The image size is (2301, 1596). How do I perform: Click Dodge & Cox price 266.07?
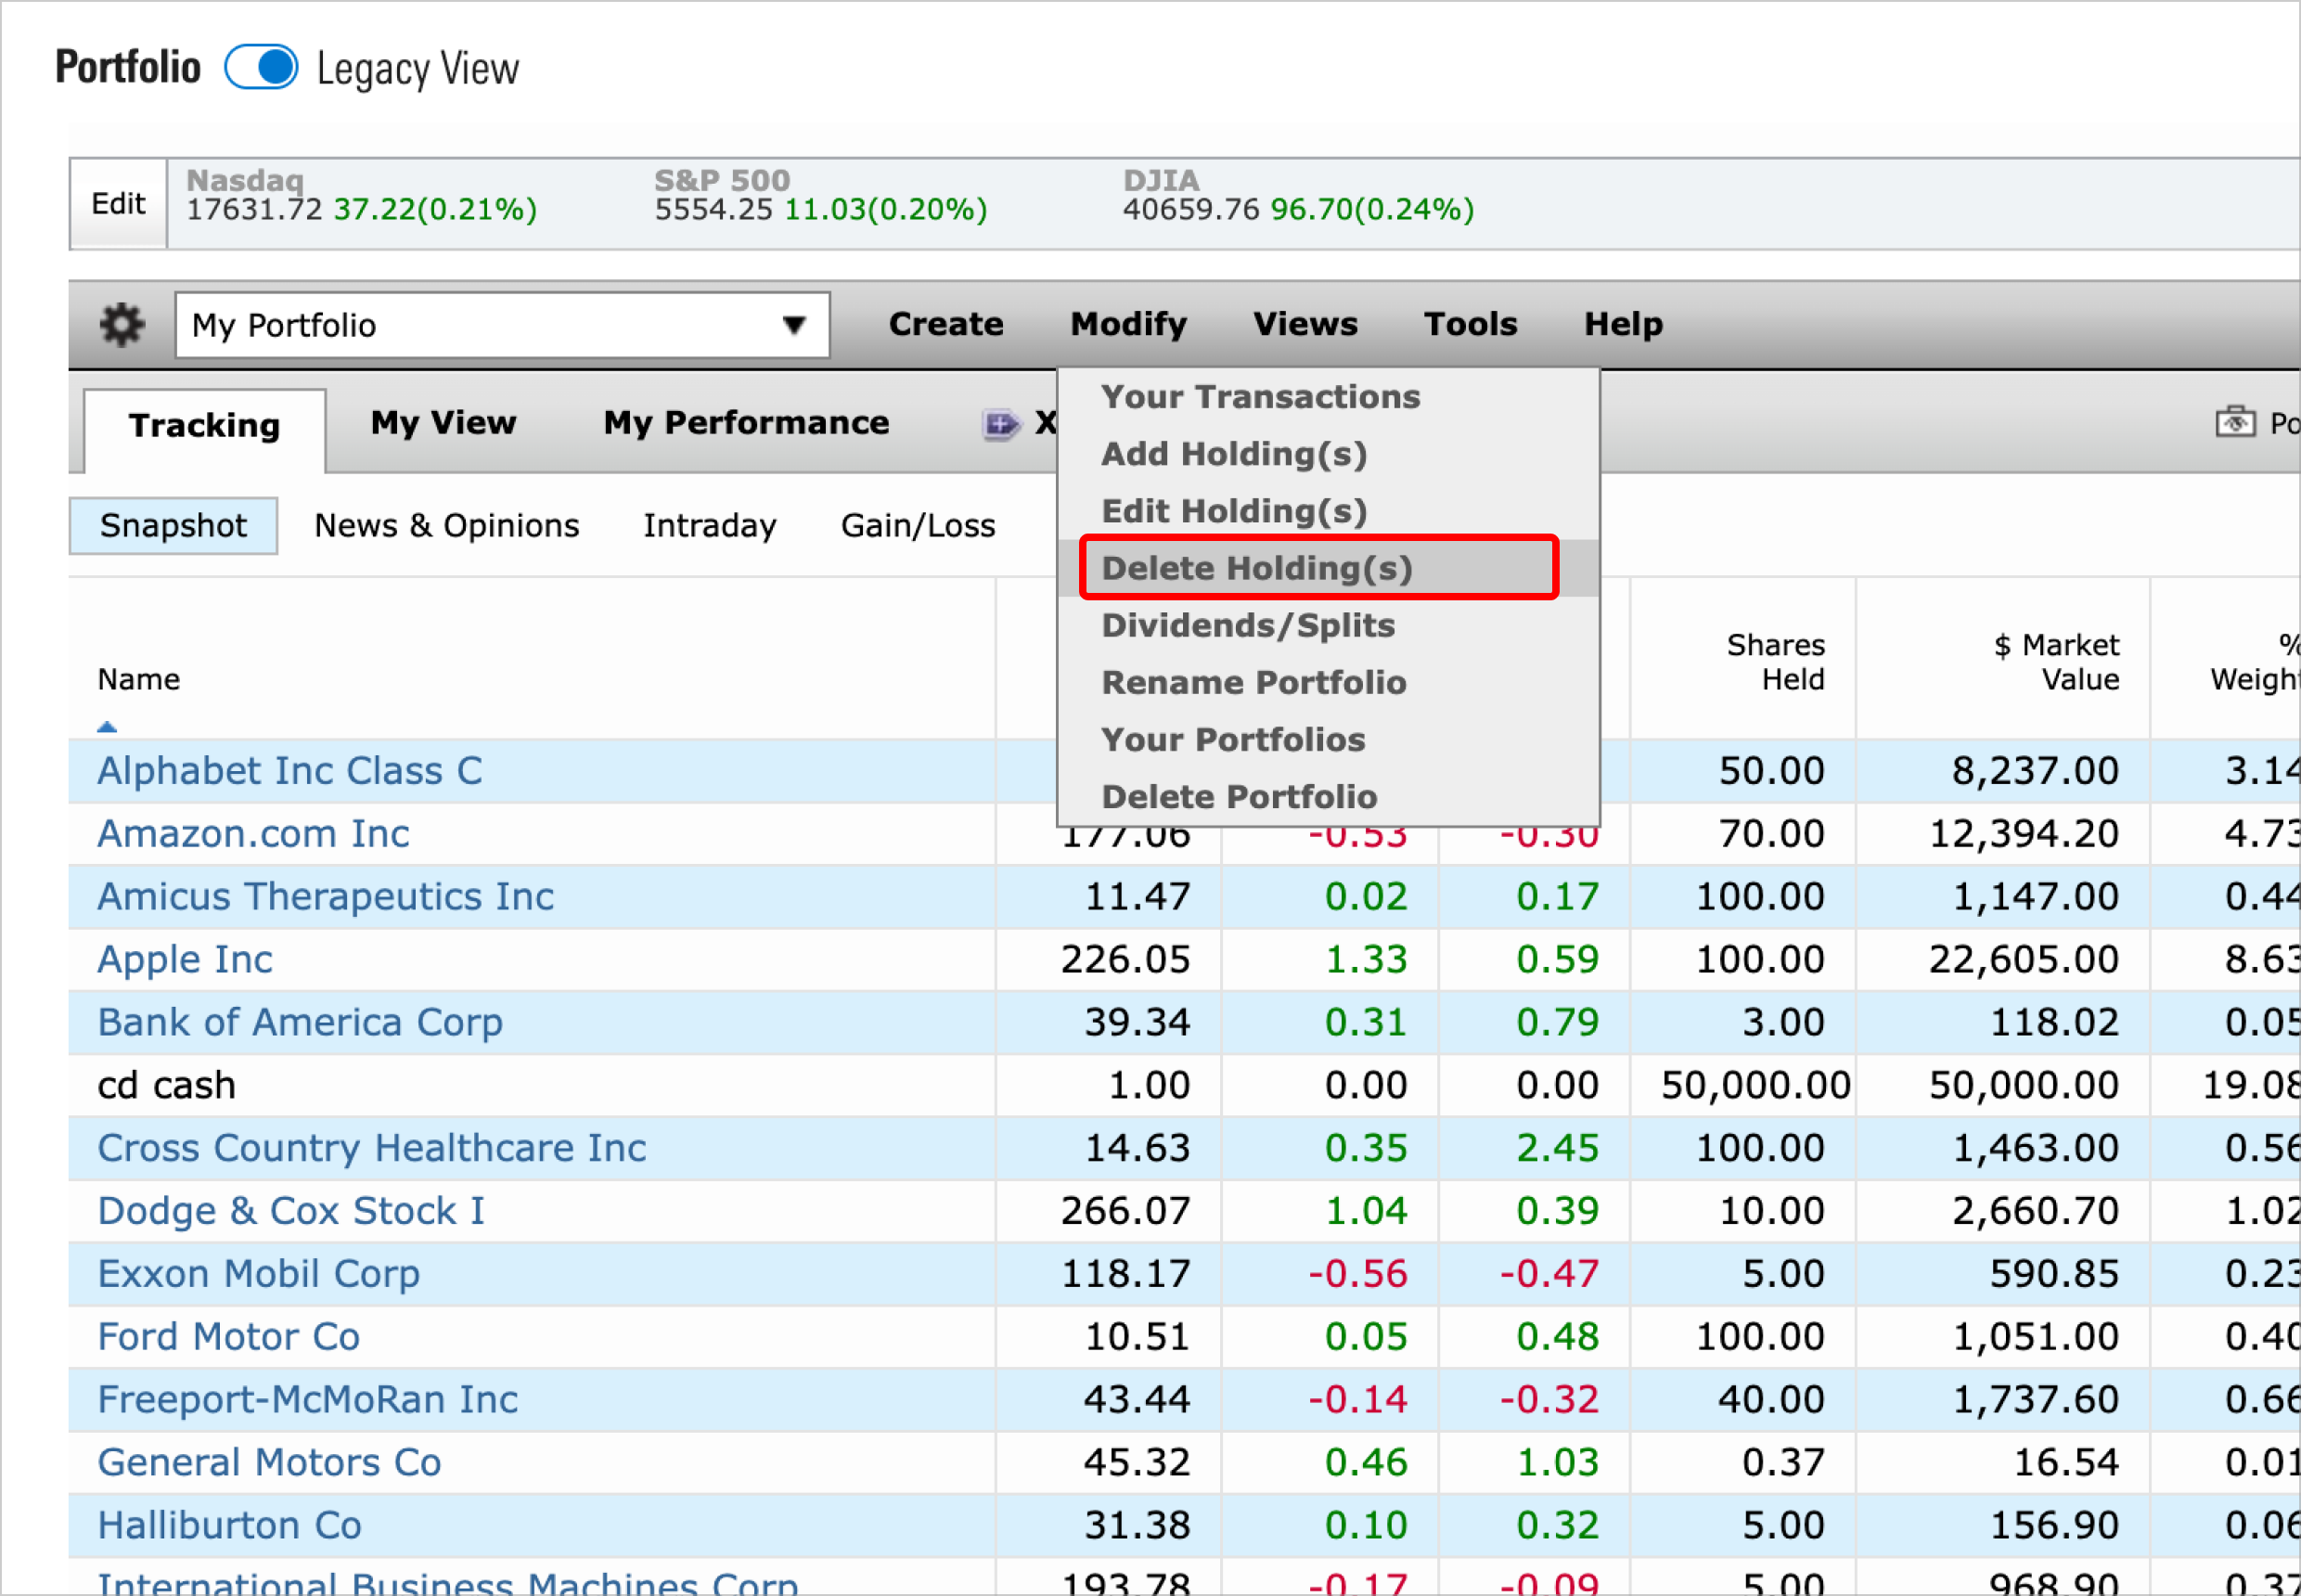(1125, 1211)
